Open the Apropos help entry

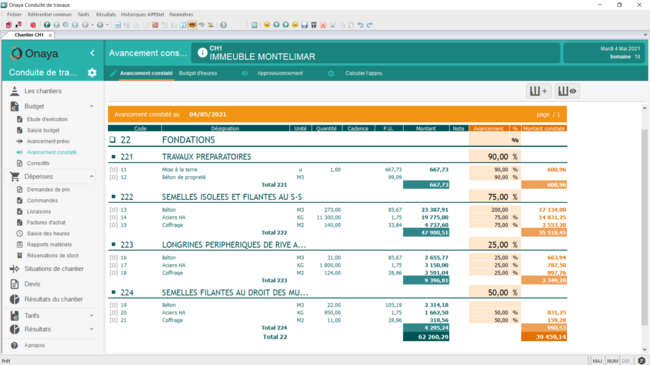tap(34, 345)
